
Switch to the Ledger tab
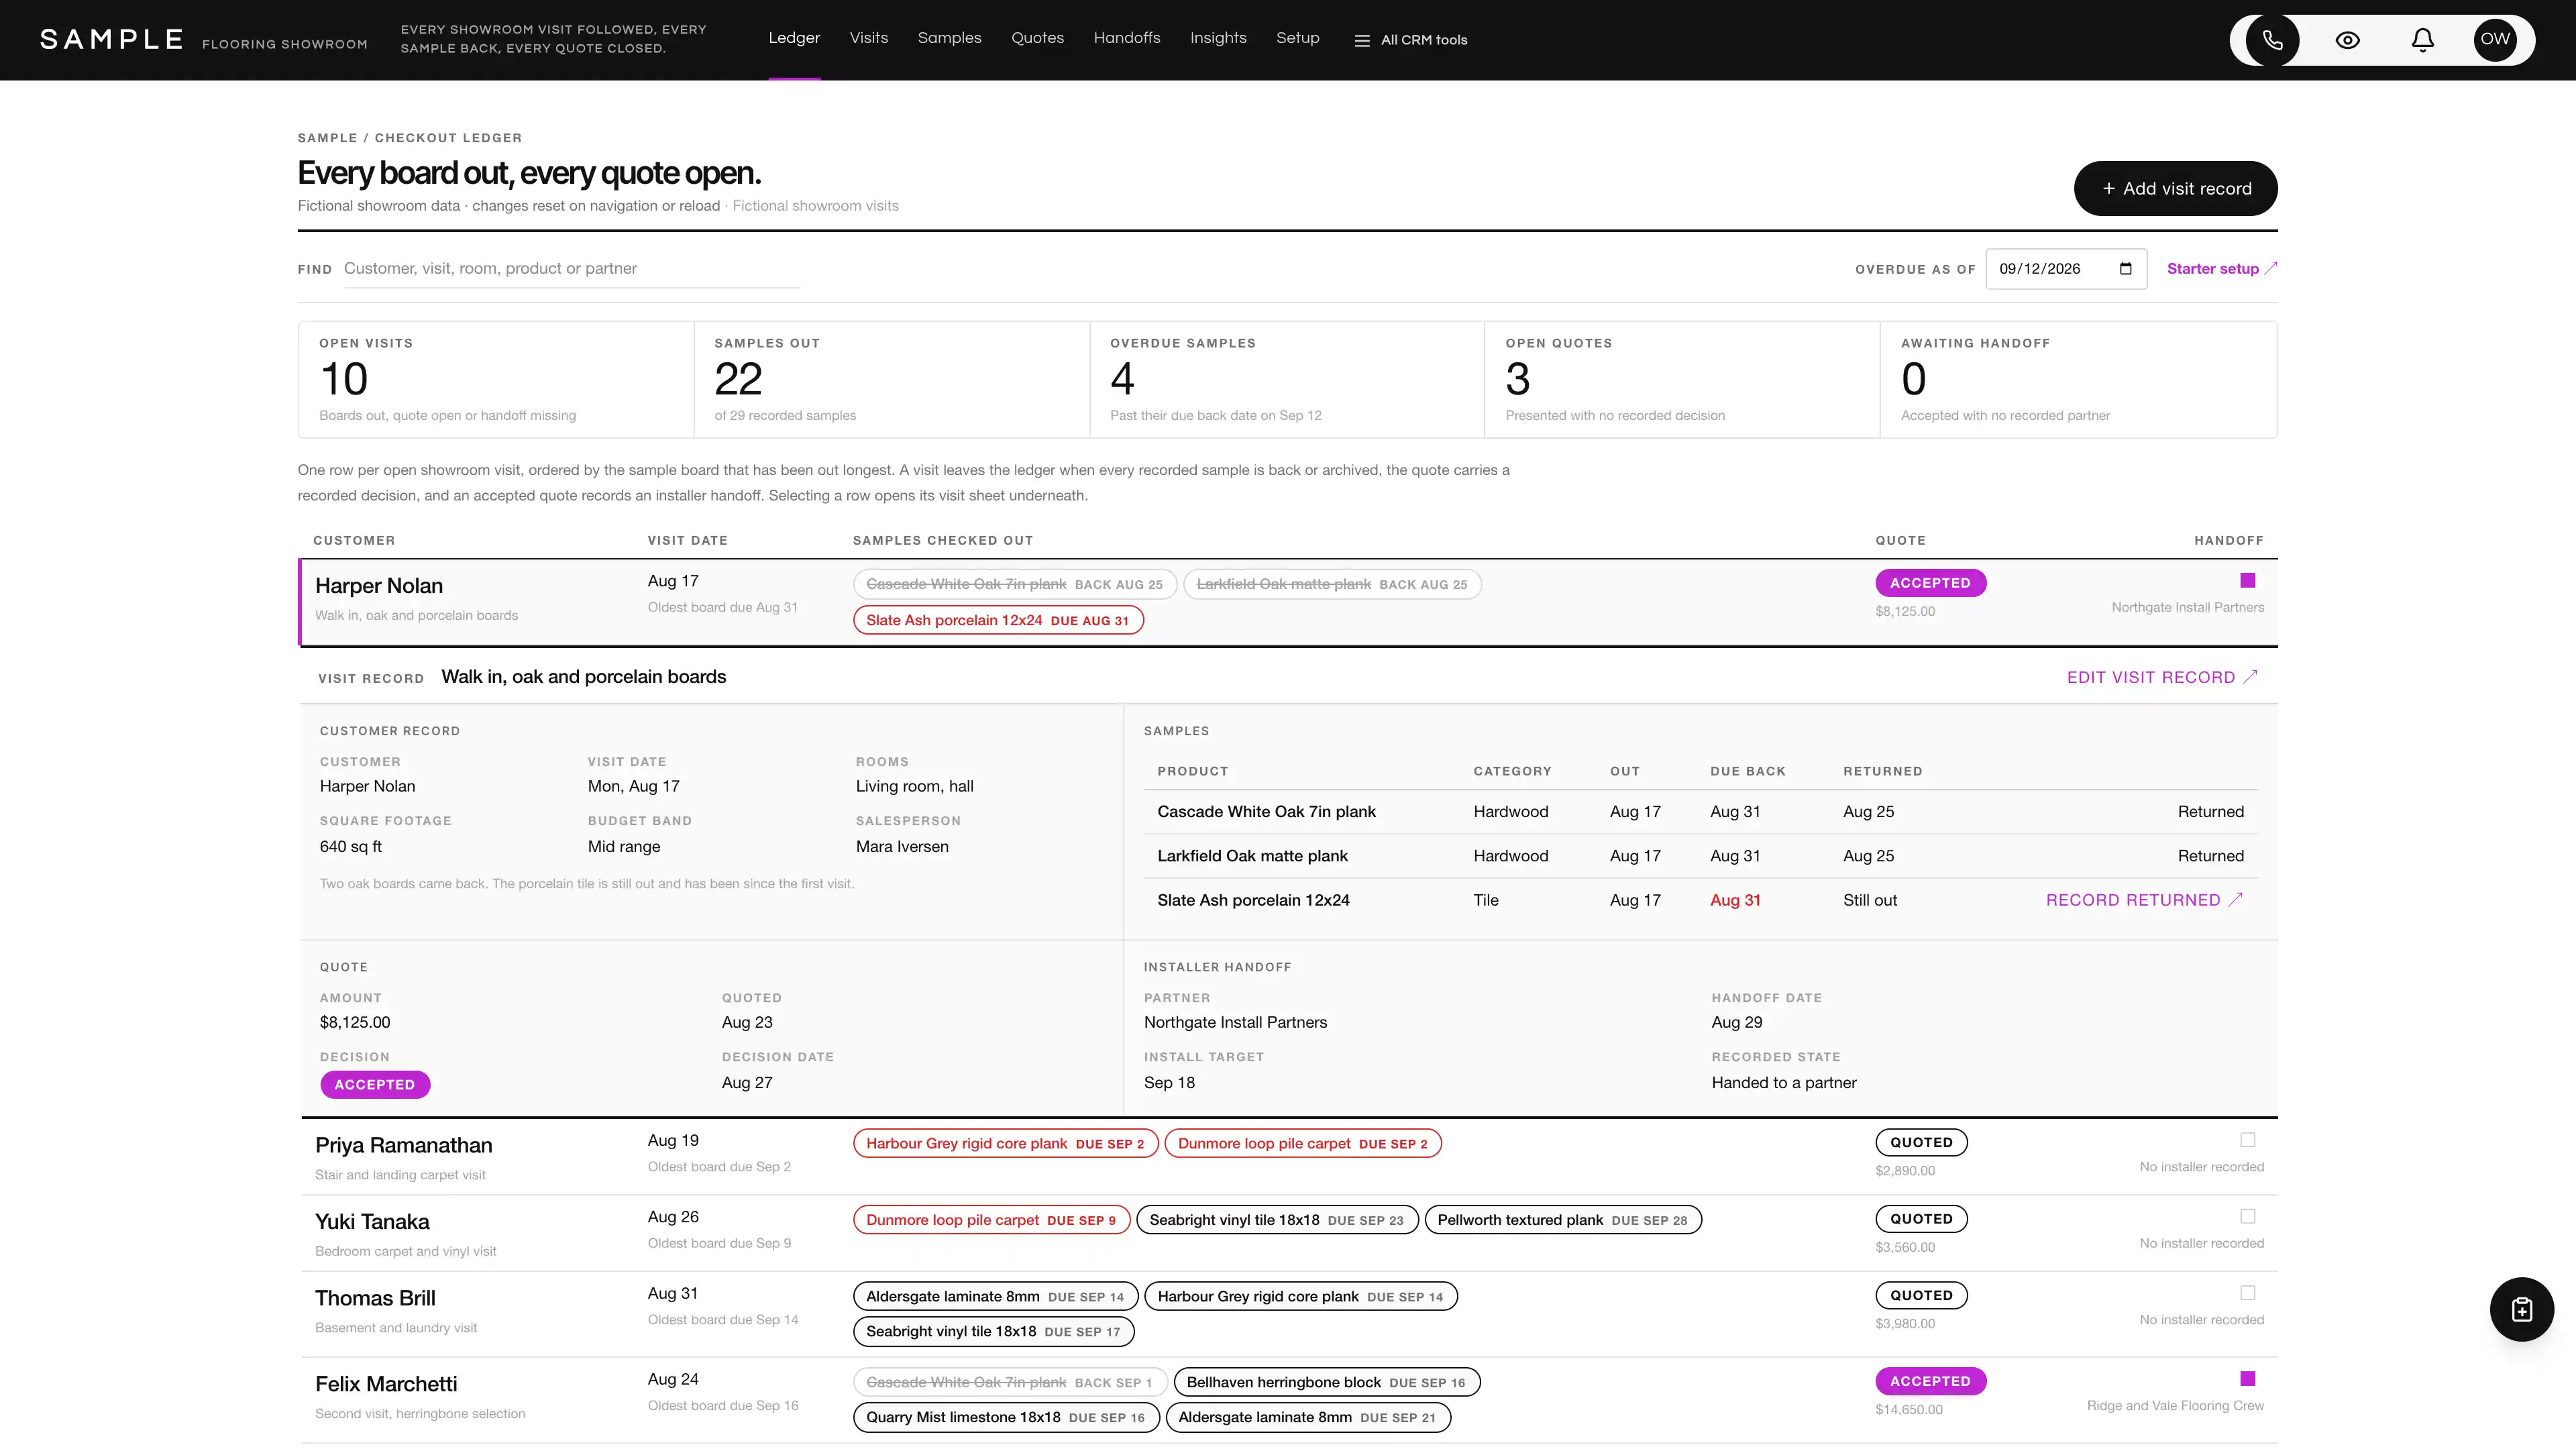[x=794, y=38]
